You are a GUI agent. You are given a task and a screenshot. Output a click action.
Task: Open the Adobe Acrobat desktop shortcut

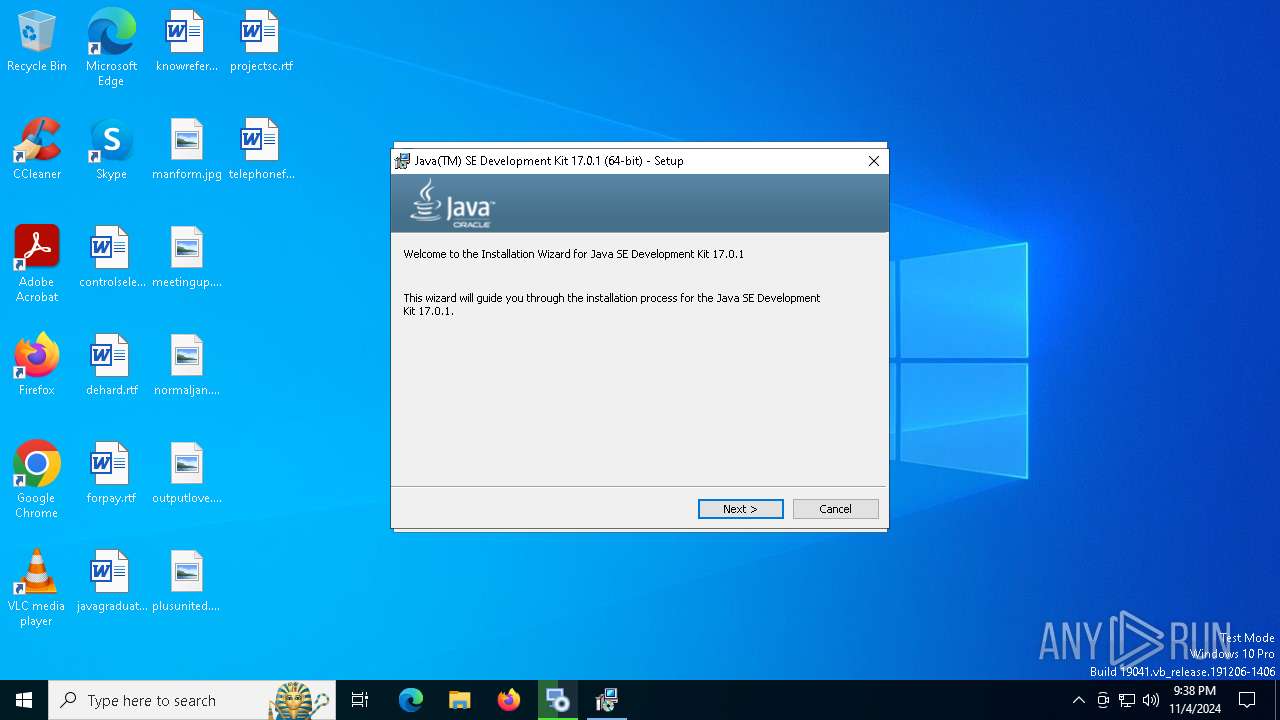(x=37, y=264)
